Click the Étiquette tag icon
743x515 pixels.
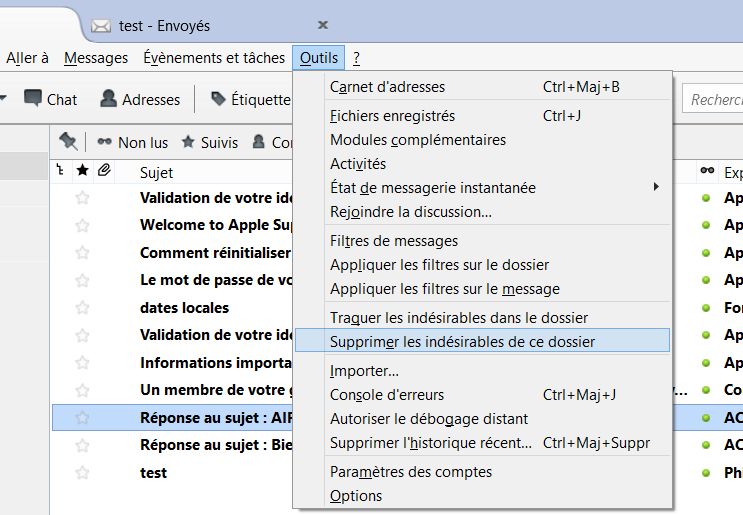pos(218,99)
